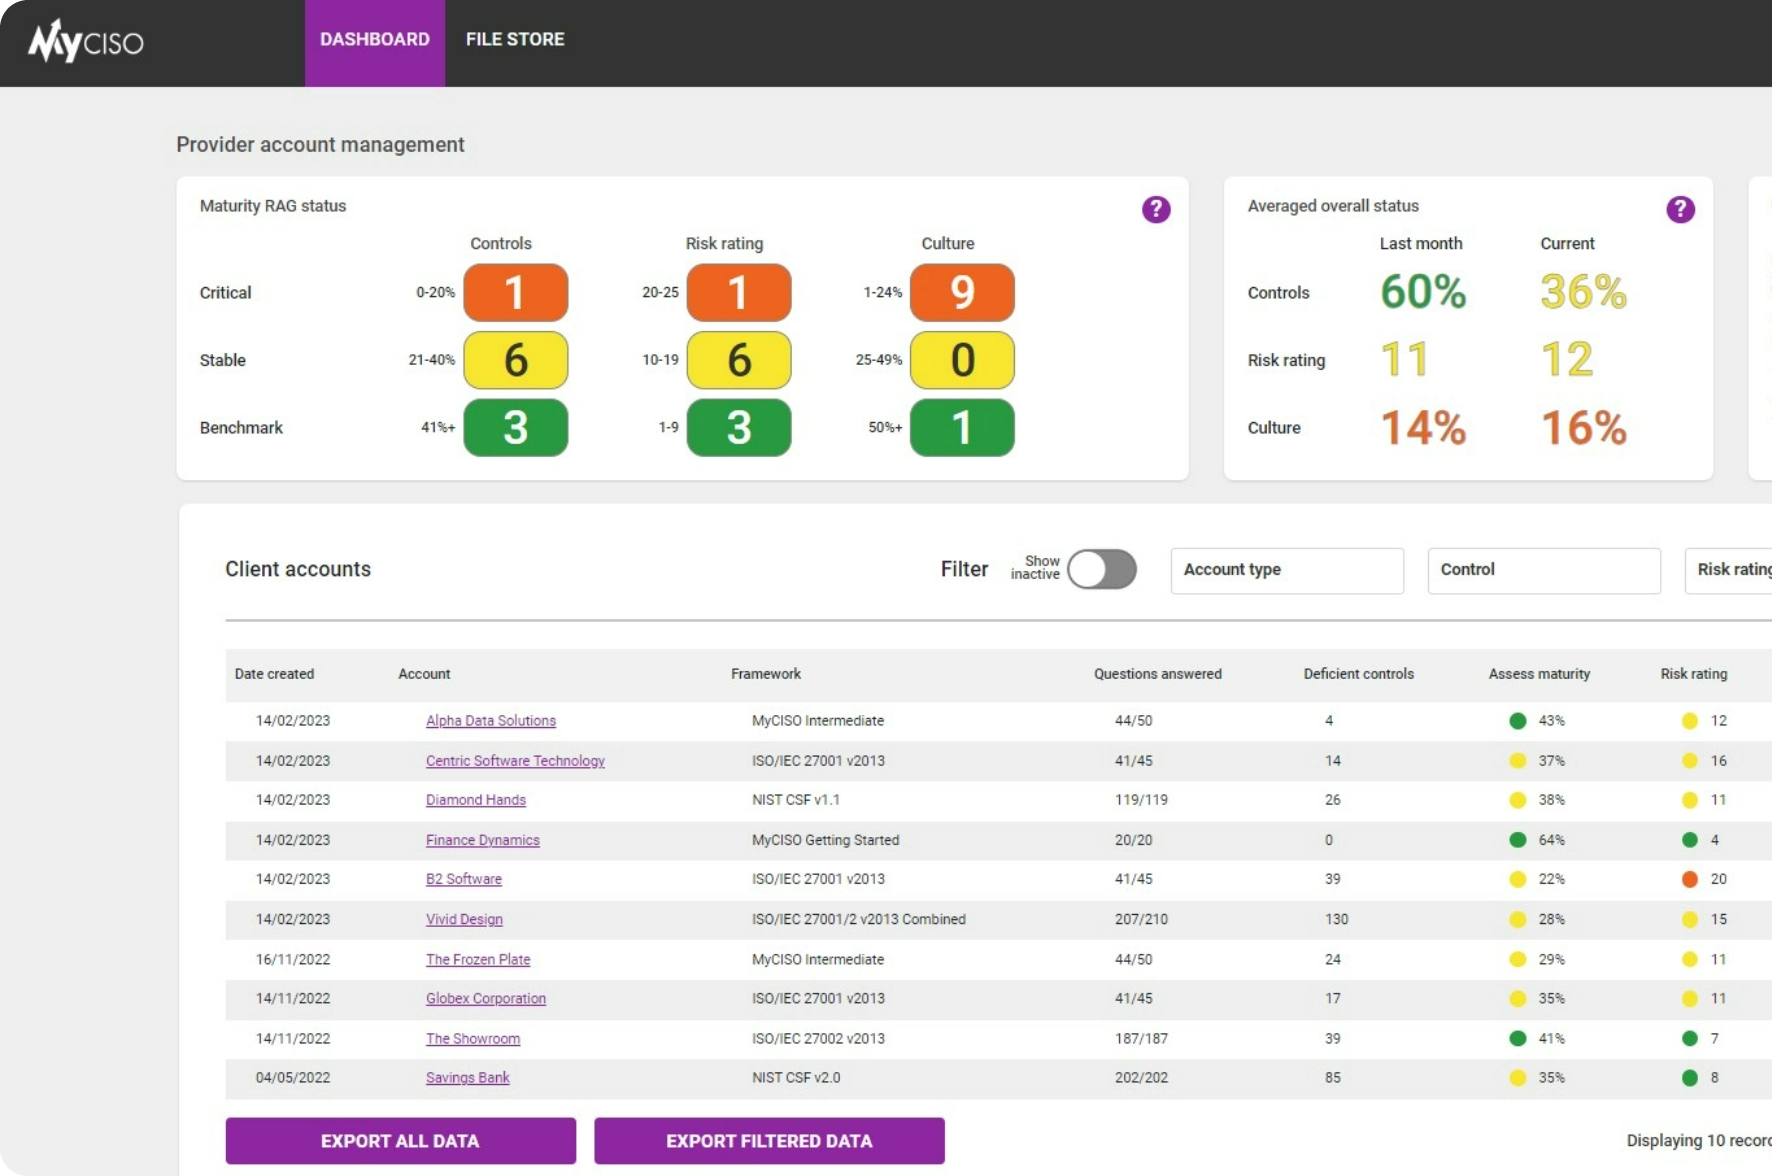The width and height of the screenshot is (1772, 1176).
Task: Click the Stable Risk rating tile
Action: tap(739, 360)
